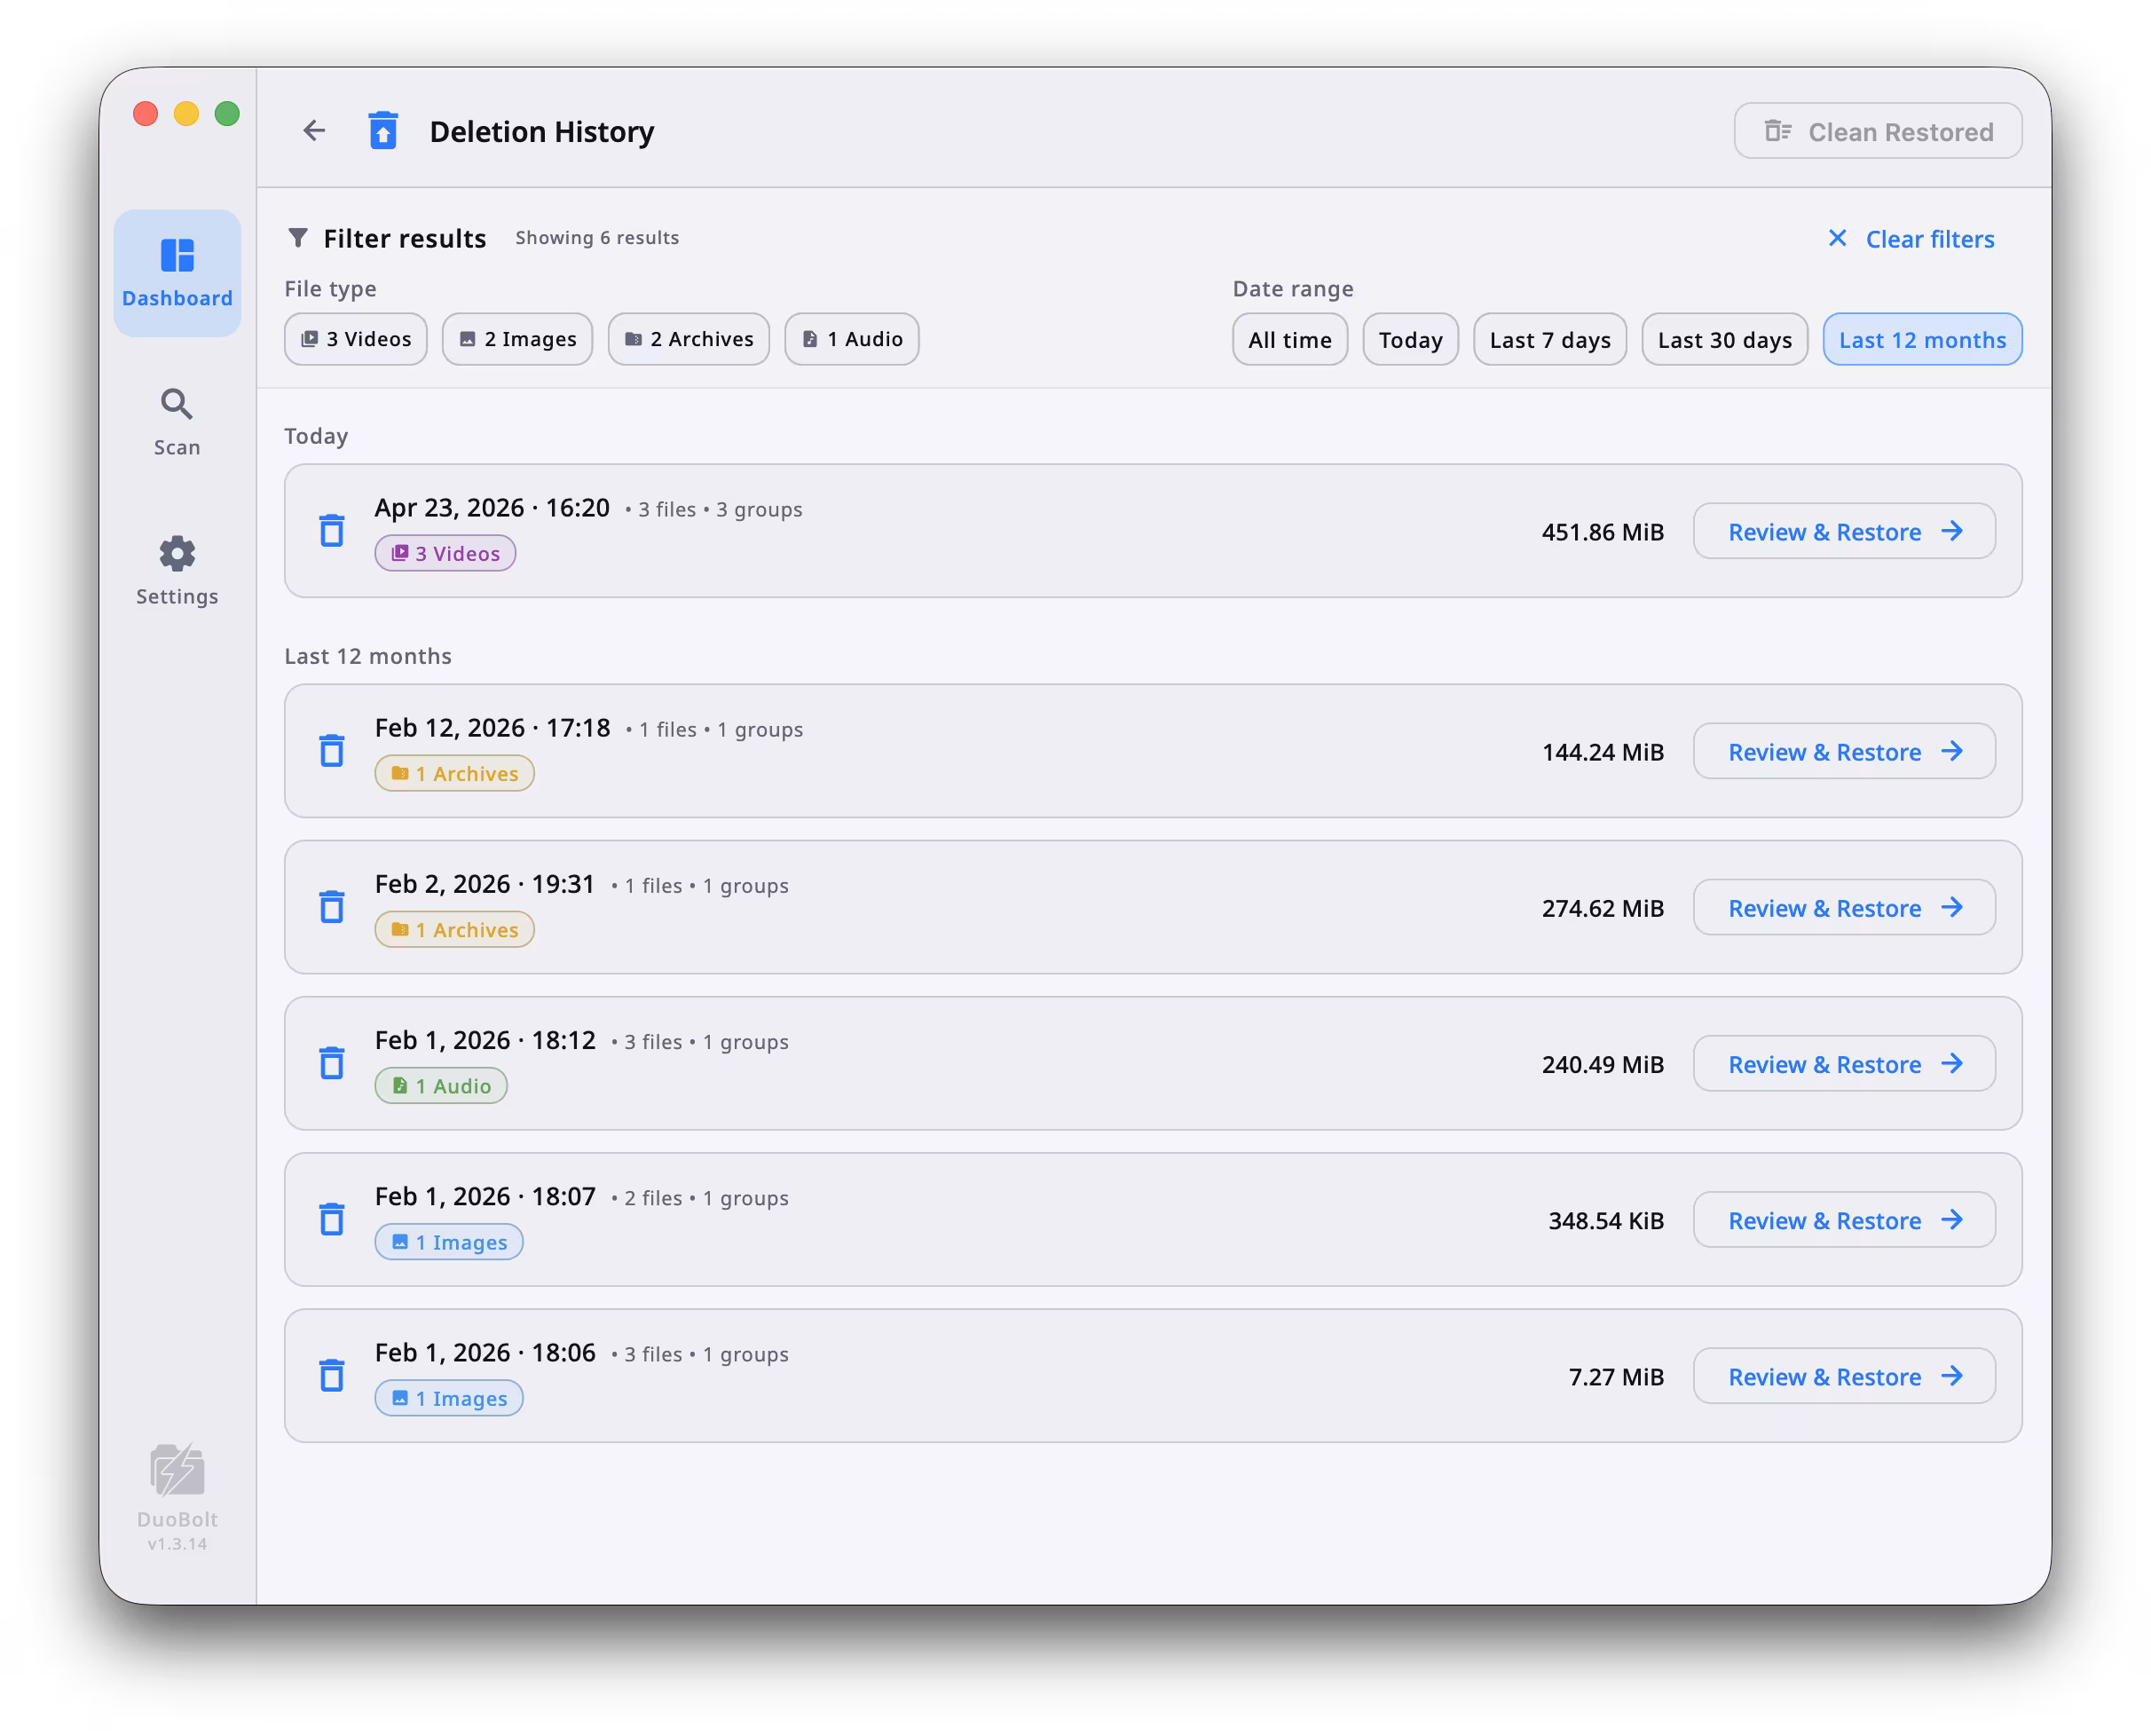
Task: Select the Today date range
Action: (x=1410, y=340)
